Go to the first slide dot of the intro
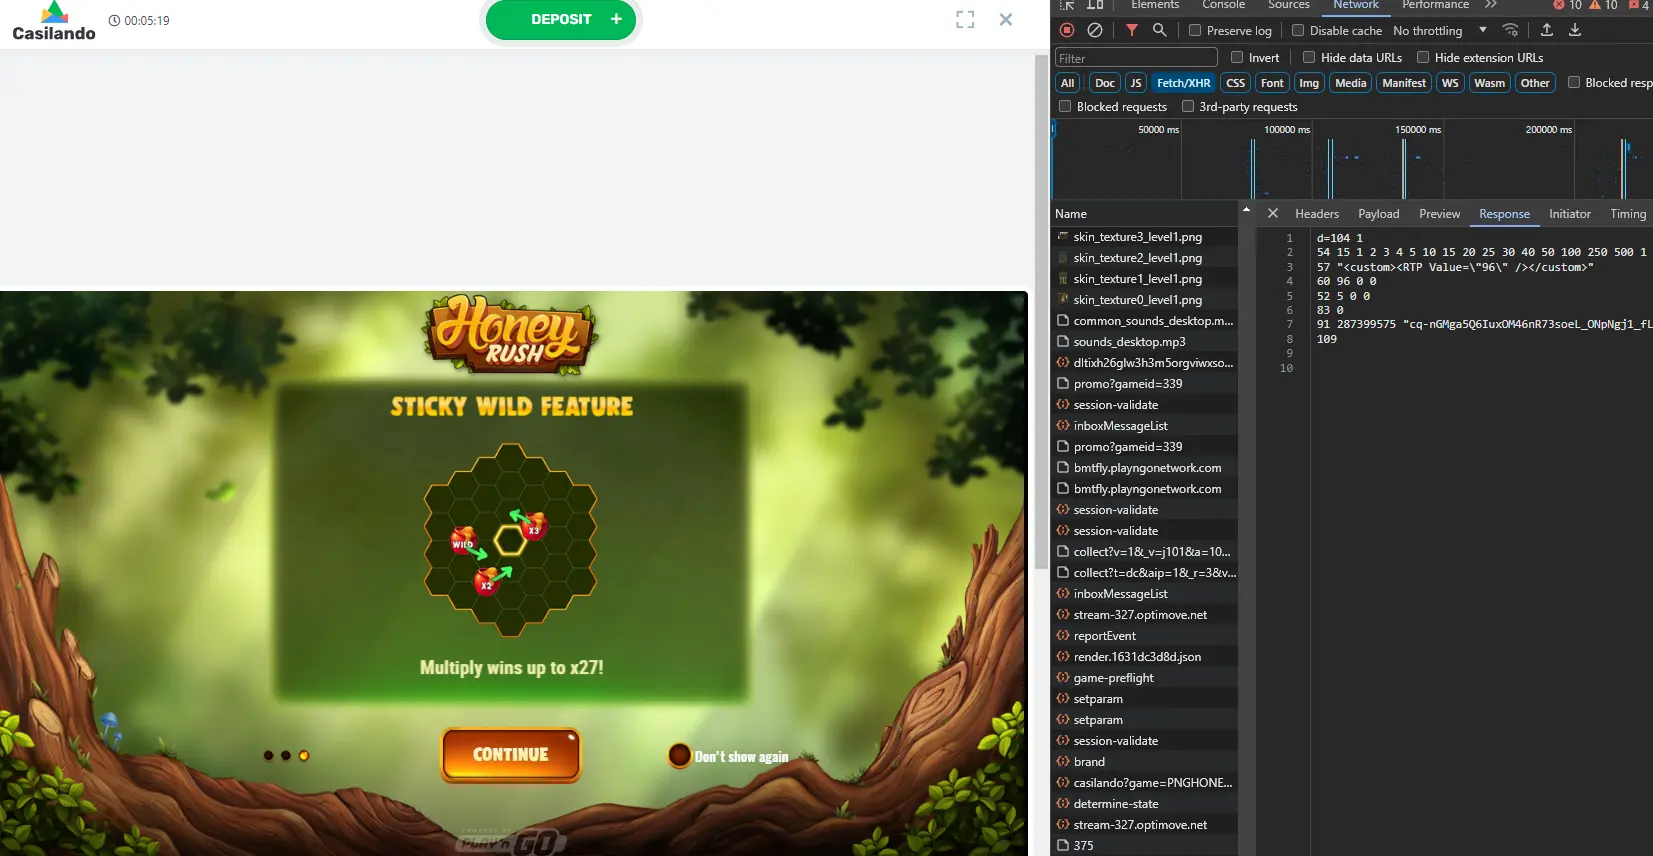 point(268,755)
